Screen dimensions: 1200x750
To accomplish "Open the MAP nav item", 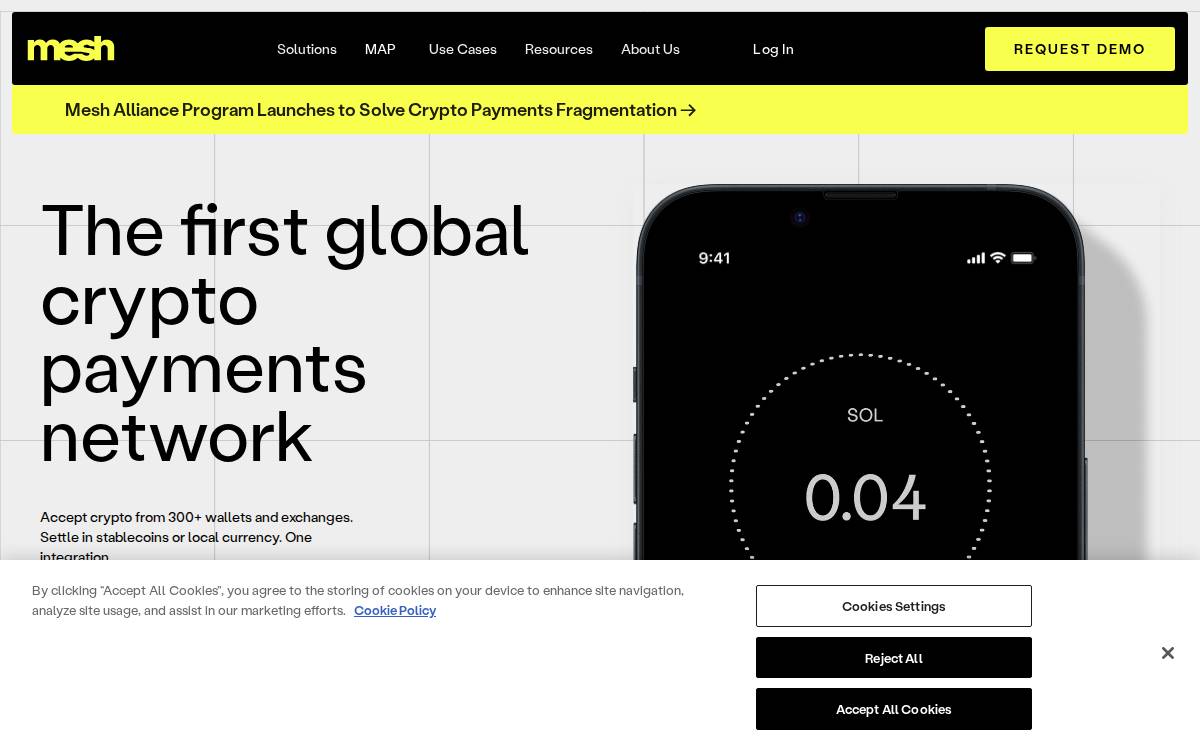I will click(x=380, y=49).
